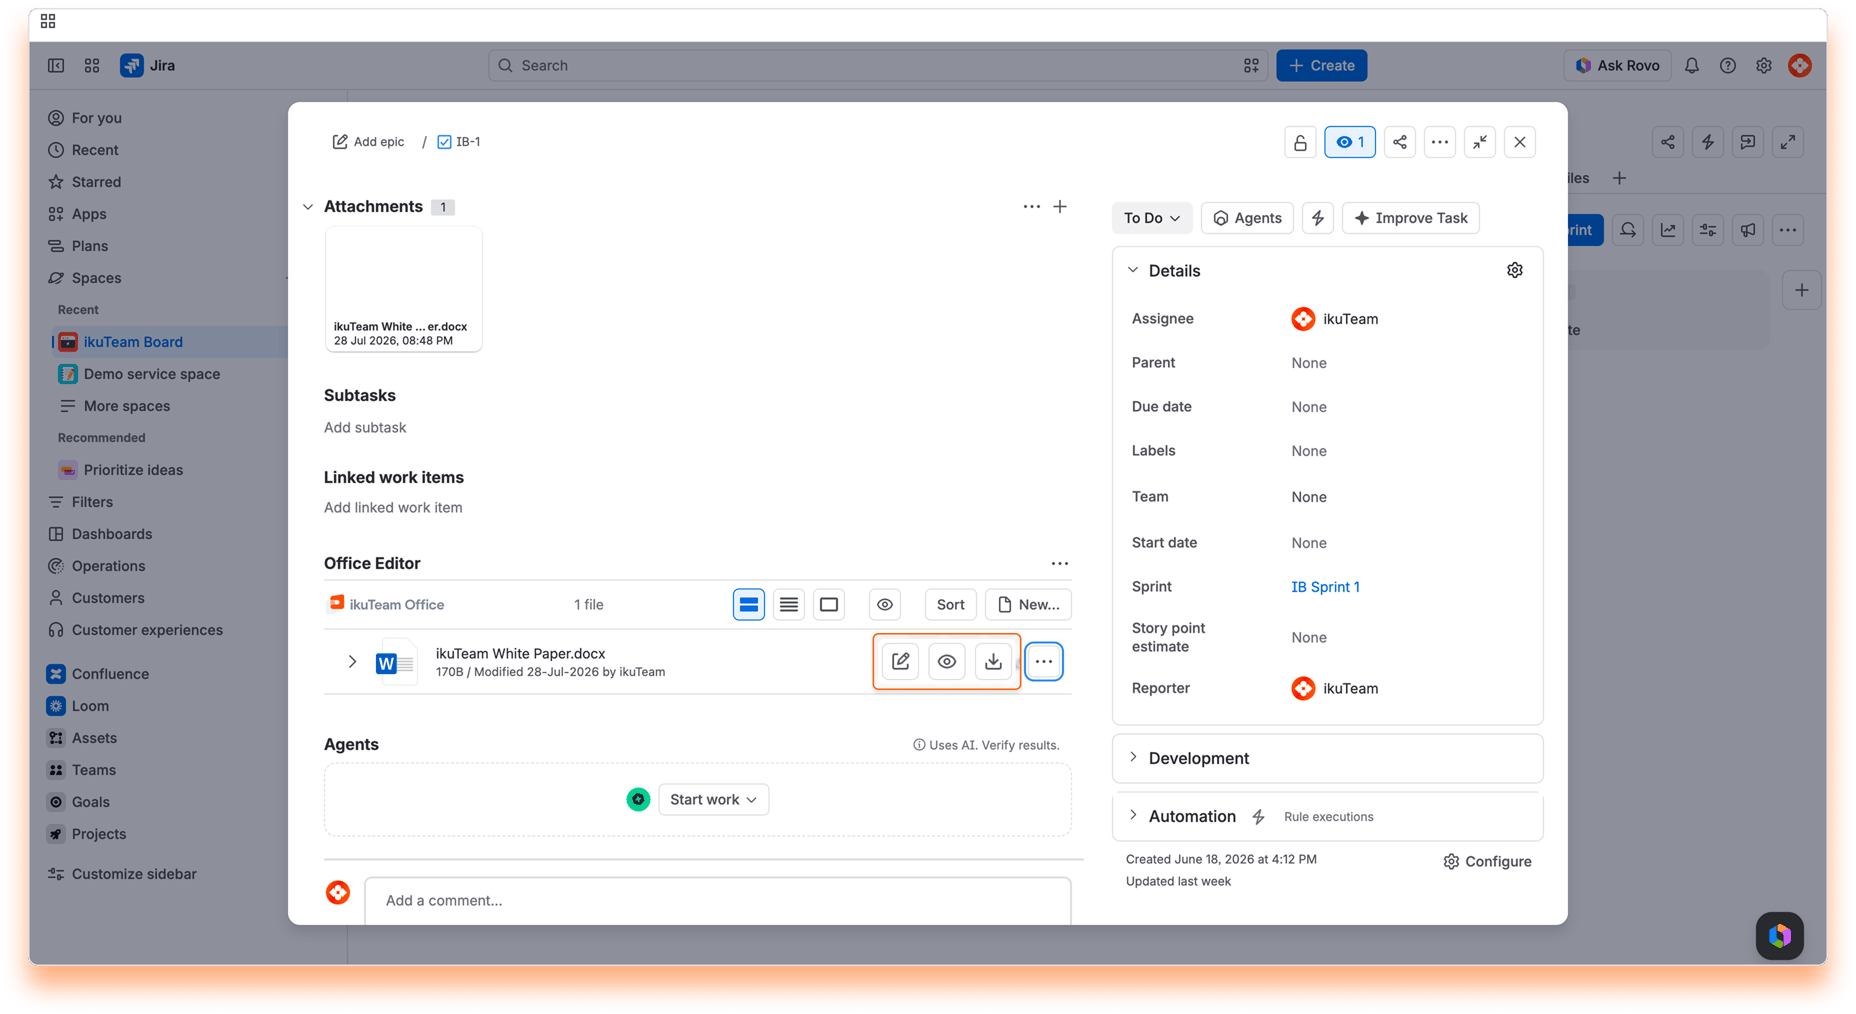The width and height of the screenshot is (1856, 1014).
Task: Open Office Editor section more options
Action: (1059, 563)
